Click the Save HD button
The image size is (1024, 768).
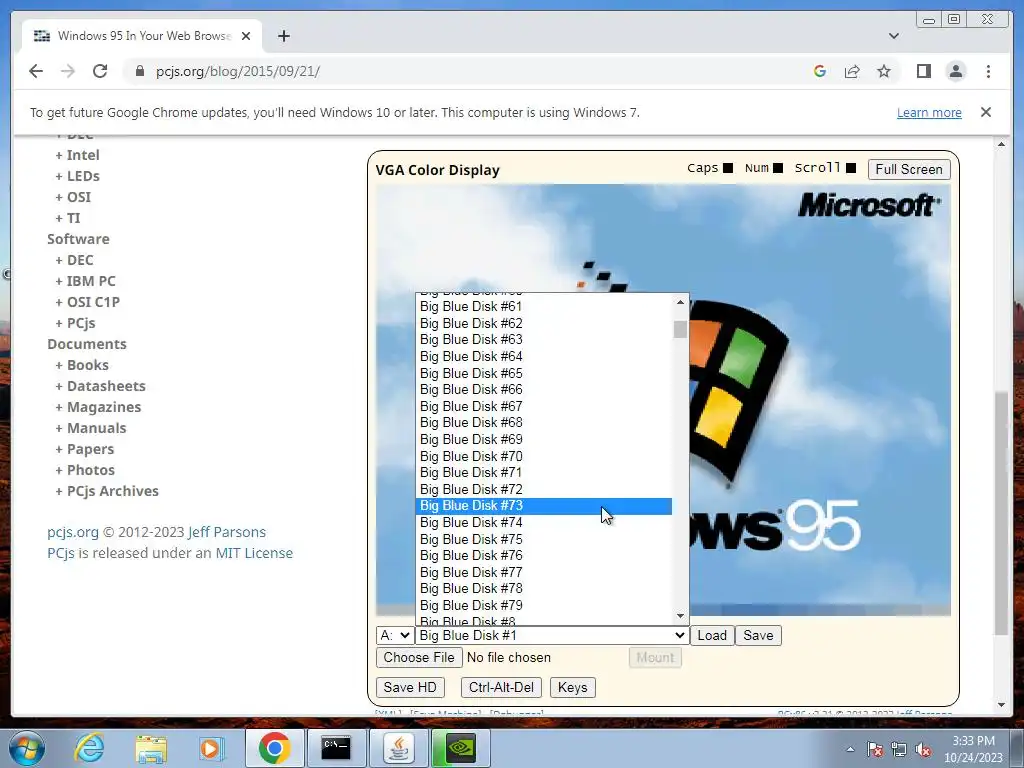(x=409, y=688)
